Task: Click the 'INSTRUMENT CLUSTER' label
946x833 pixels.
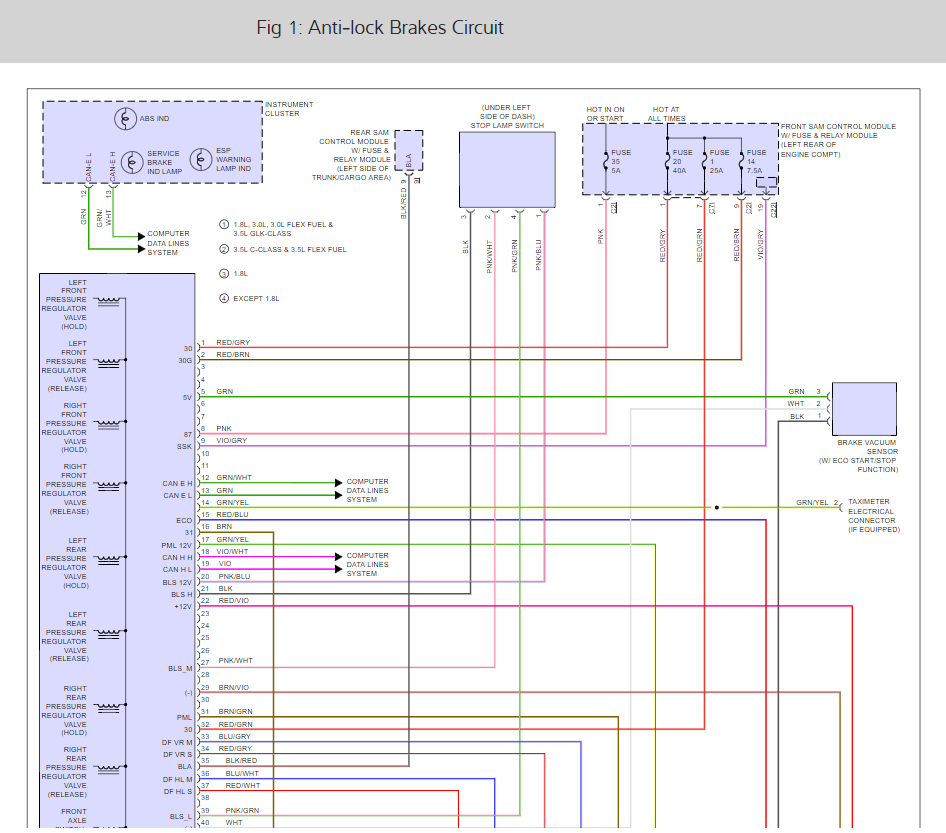Action: point(288,109)
